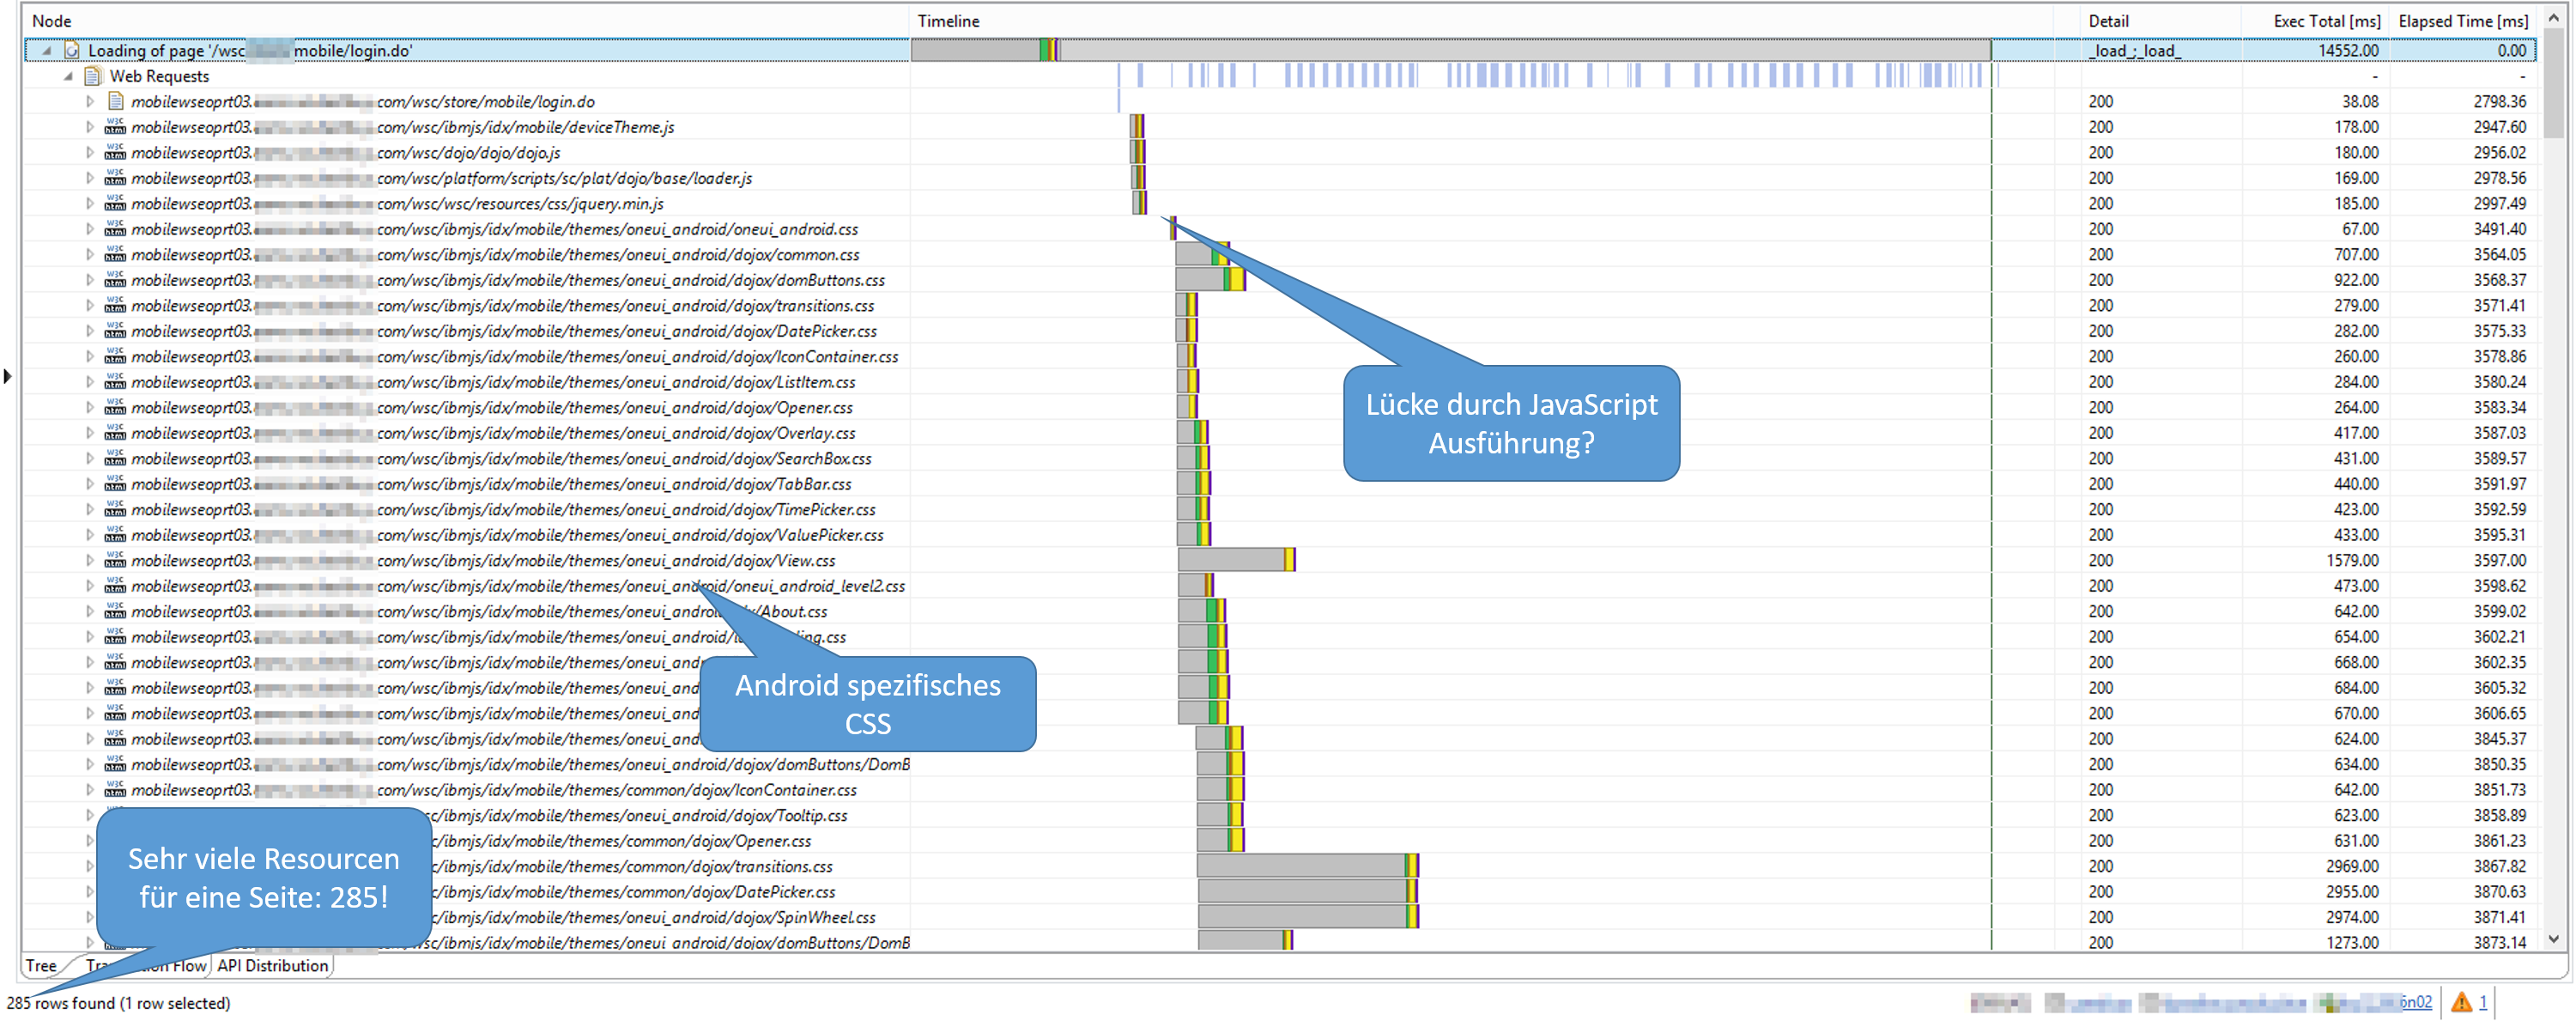2576x1021 pixels.
Task: Click the Web Requests document icon
Action: pyautogui.click(x=93, y=76)
